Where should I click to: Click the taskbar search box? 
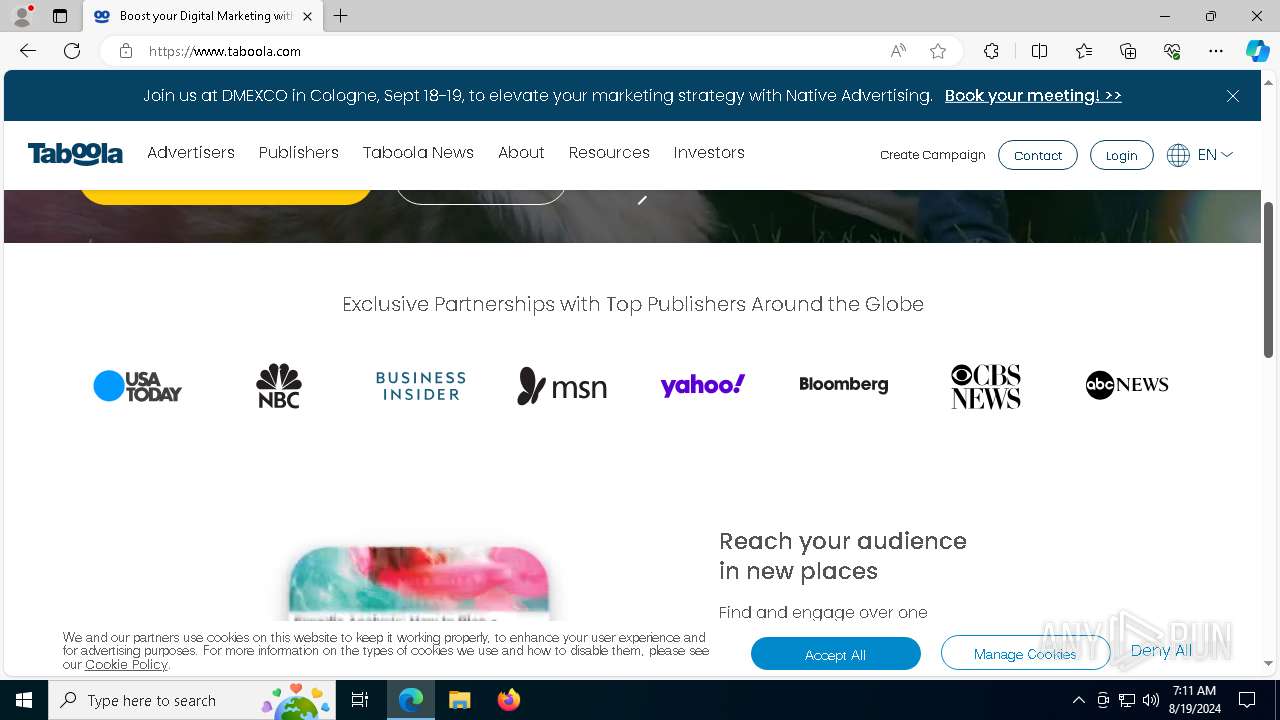click(x=193, y=700)
